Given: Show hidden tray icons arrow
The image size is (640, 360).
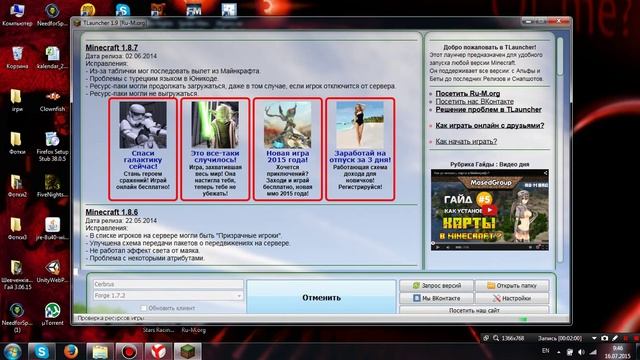Looking at the screenshot, I should 559,351.
